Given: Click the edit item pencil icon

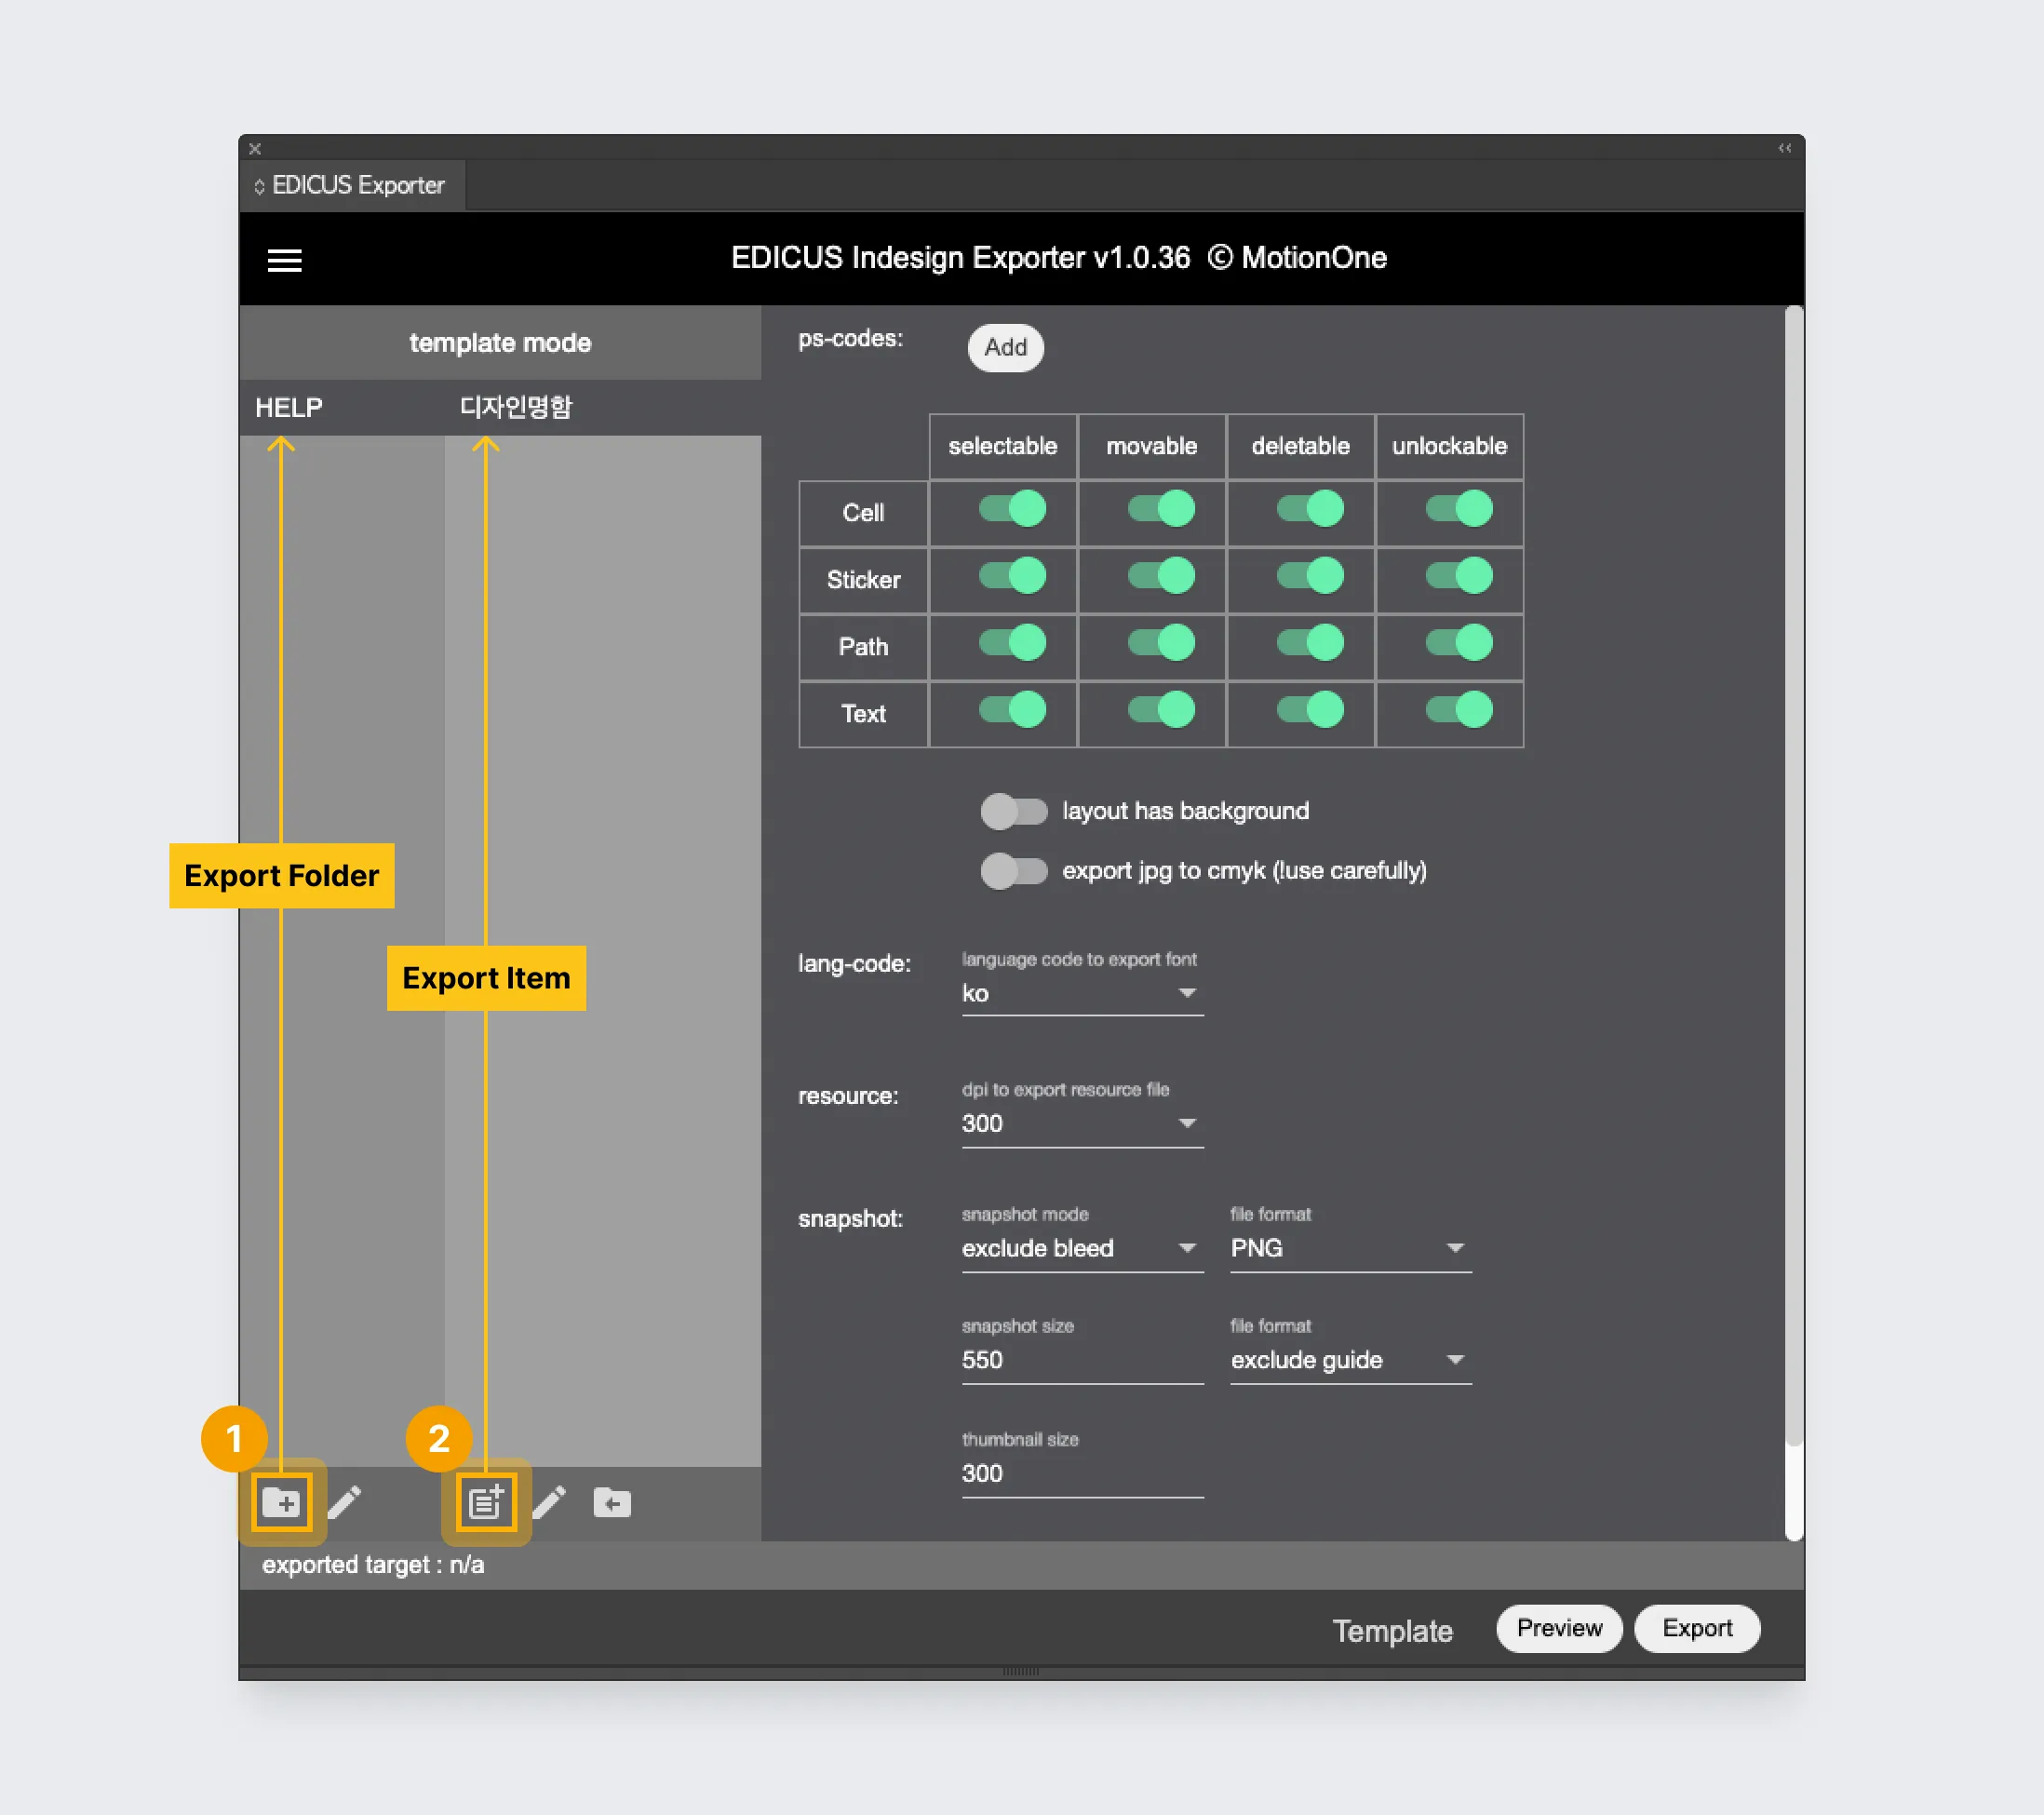Looking at the screenshot, I should tap(549, 1502).
